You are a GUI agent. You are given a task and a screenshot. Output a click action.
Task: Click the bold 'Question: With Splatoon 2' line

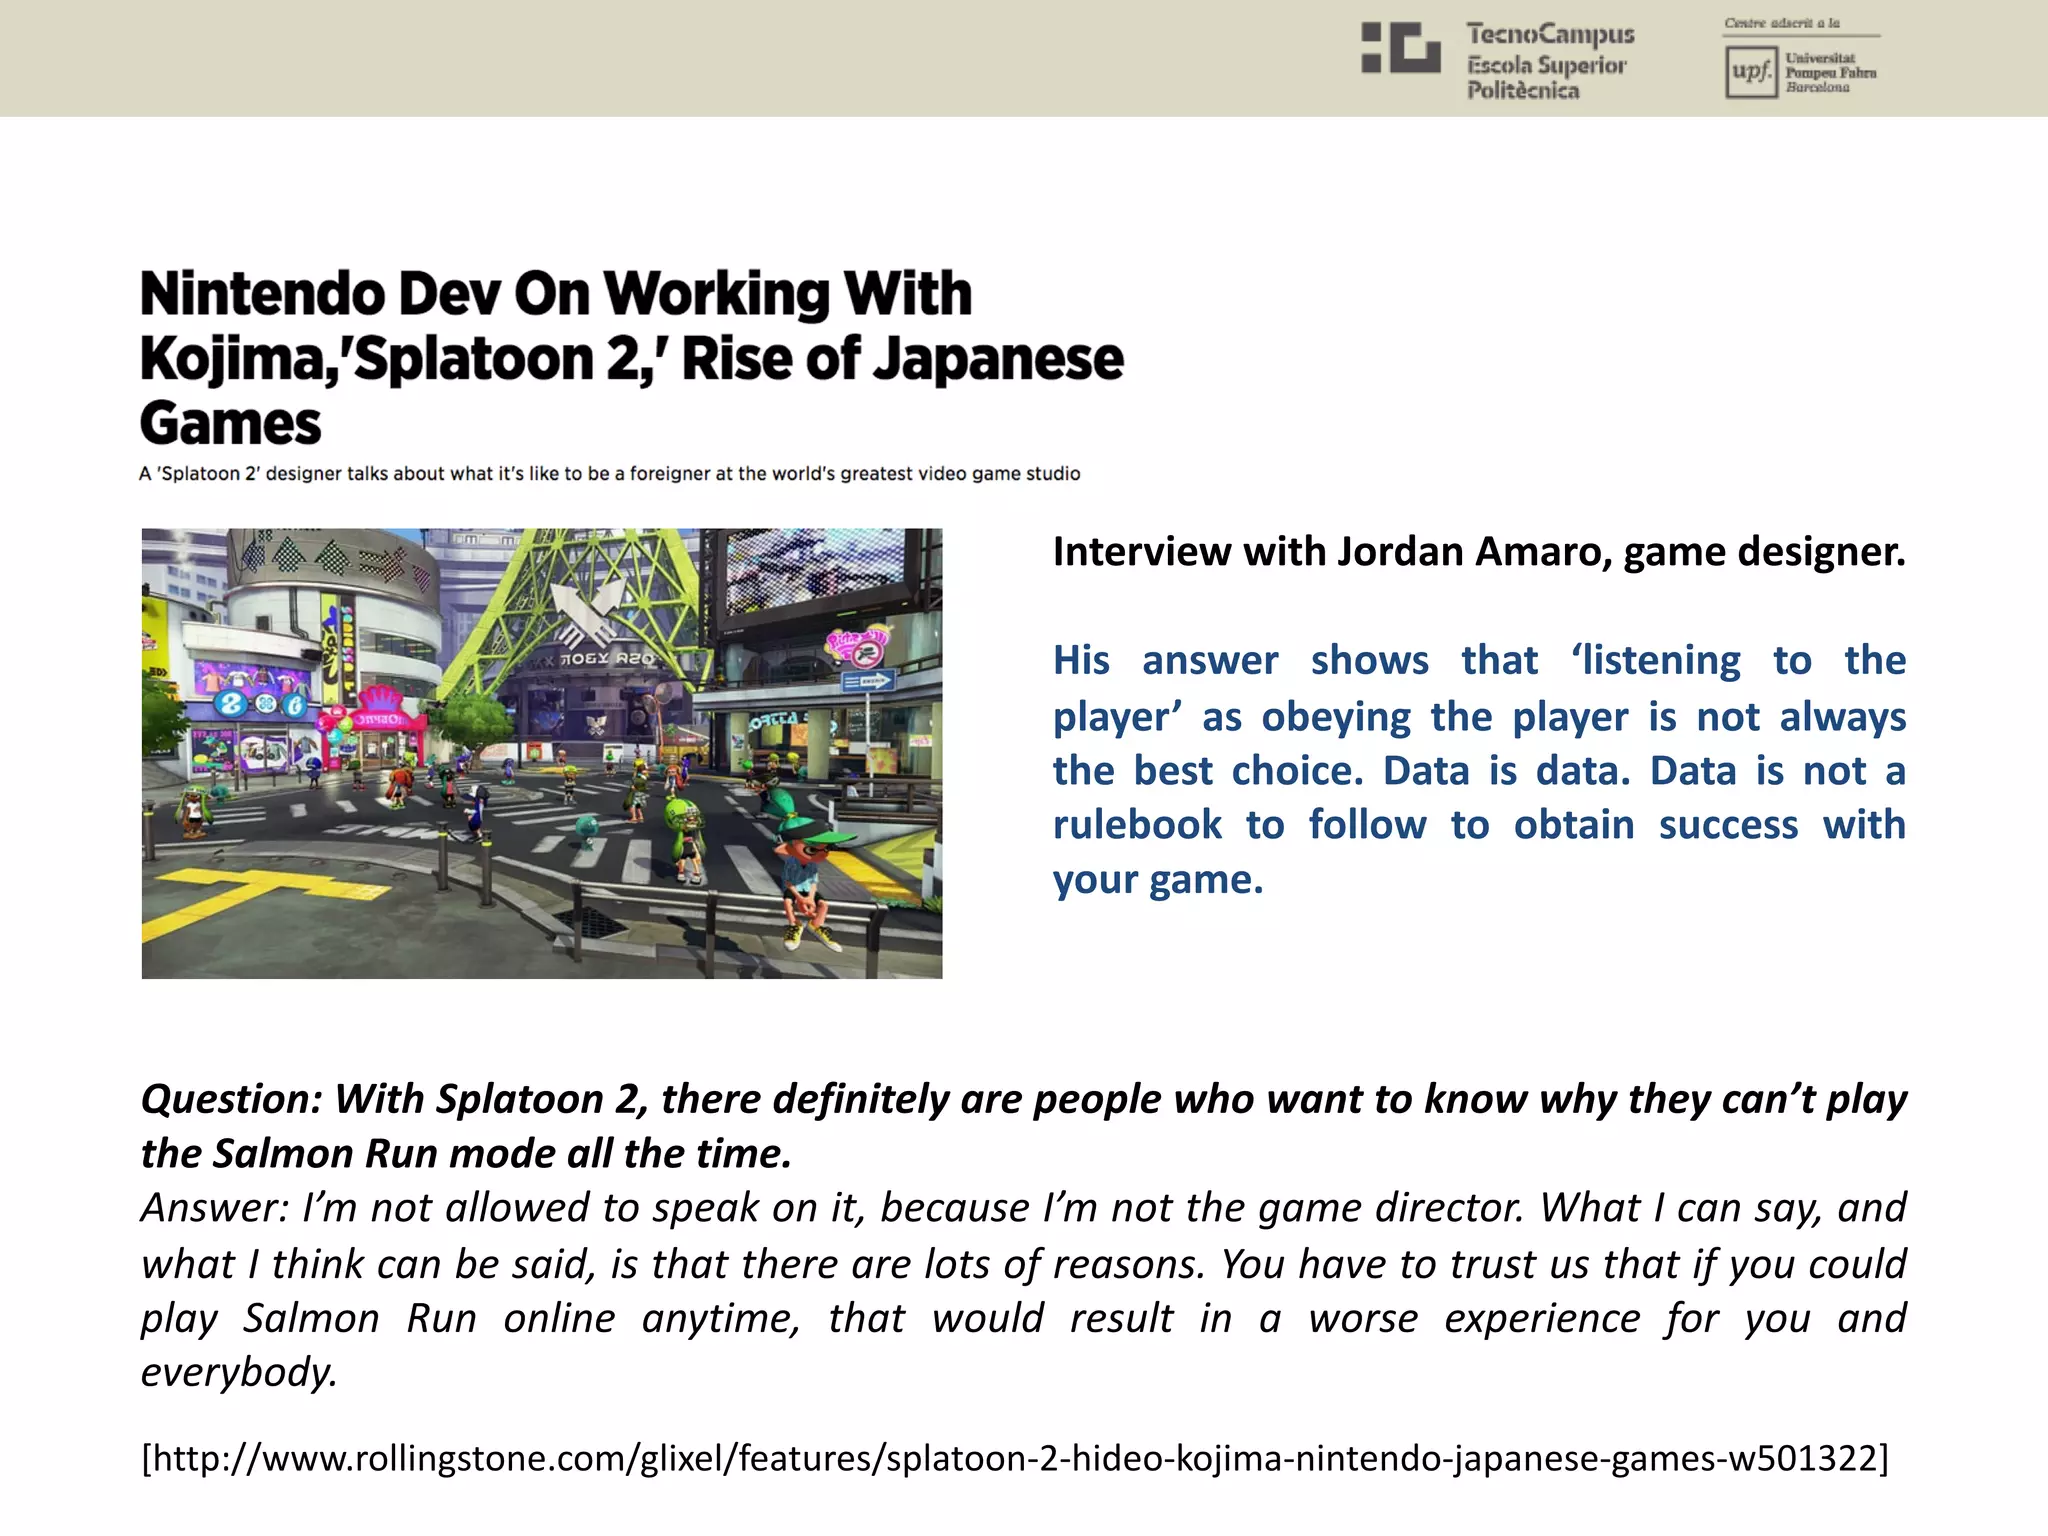[1024, 1099]
